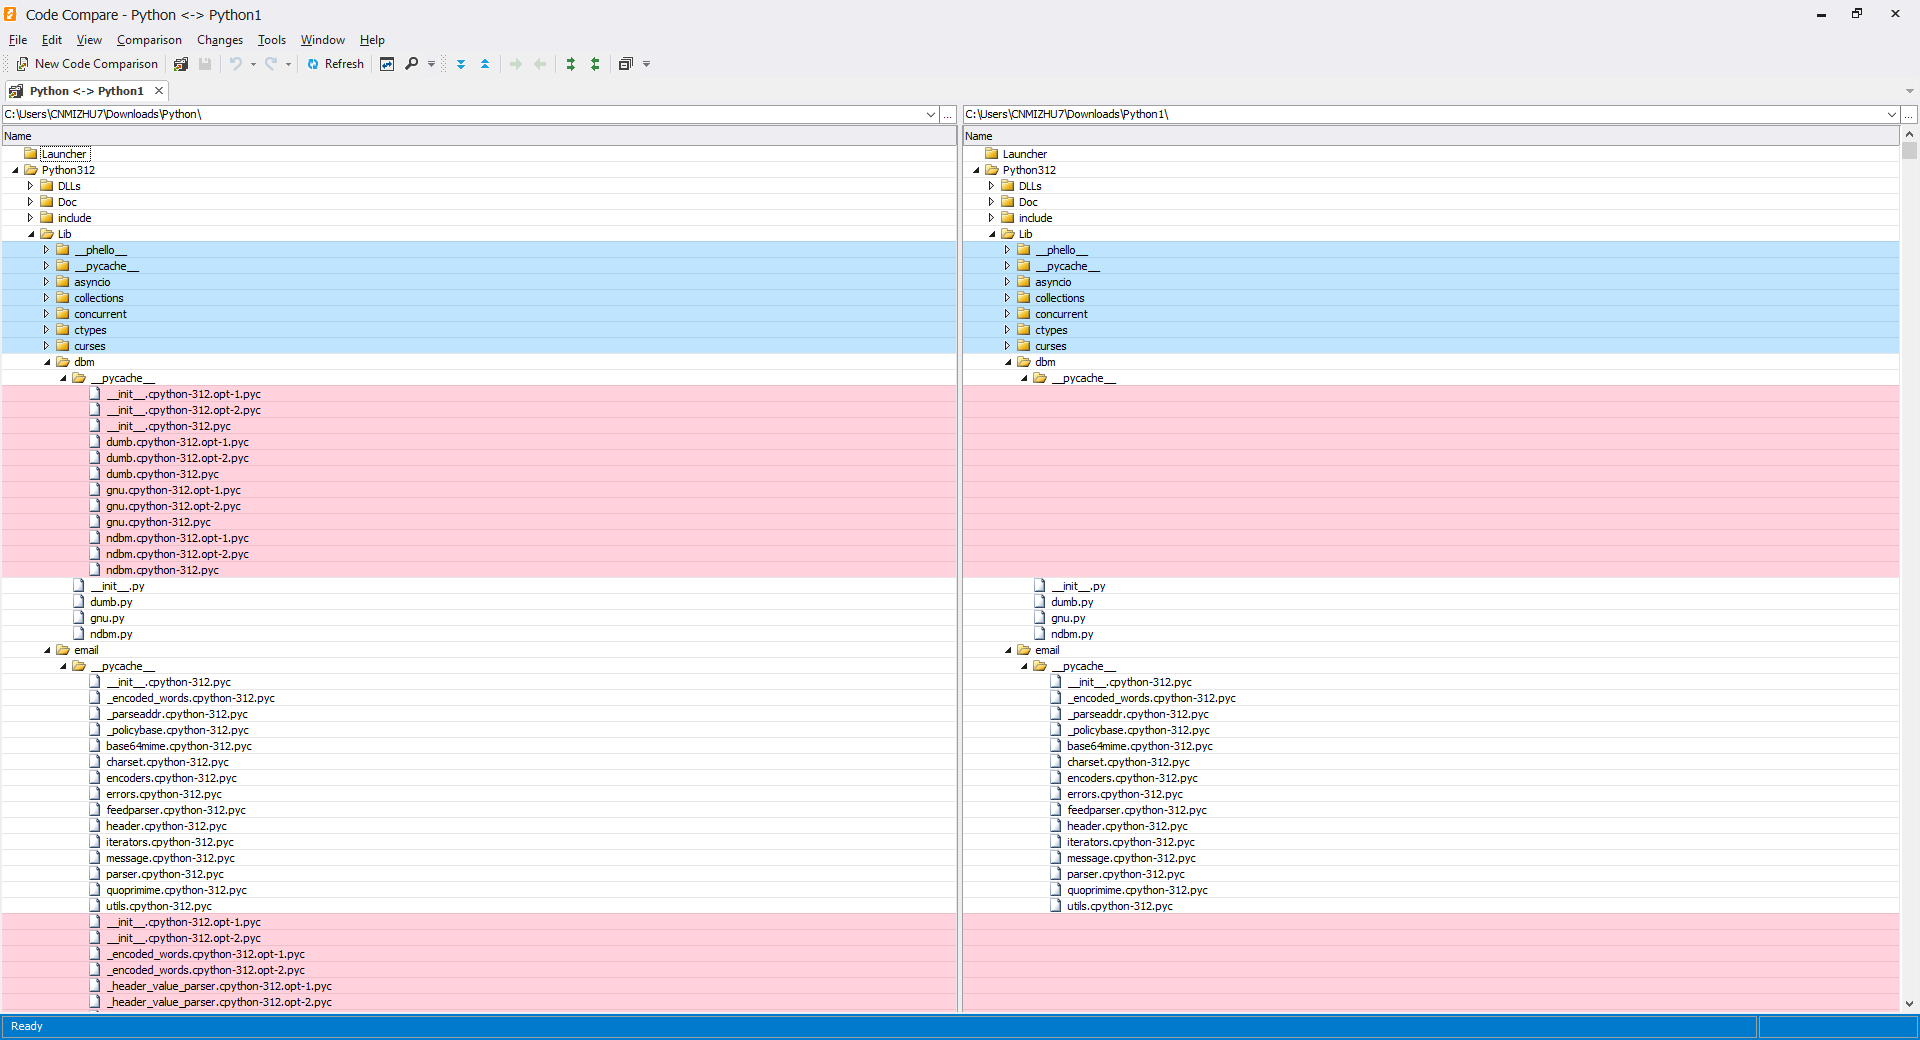Open the Window menu
1920x1040 pixels.
[x=323, y=40]
